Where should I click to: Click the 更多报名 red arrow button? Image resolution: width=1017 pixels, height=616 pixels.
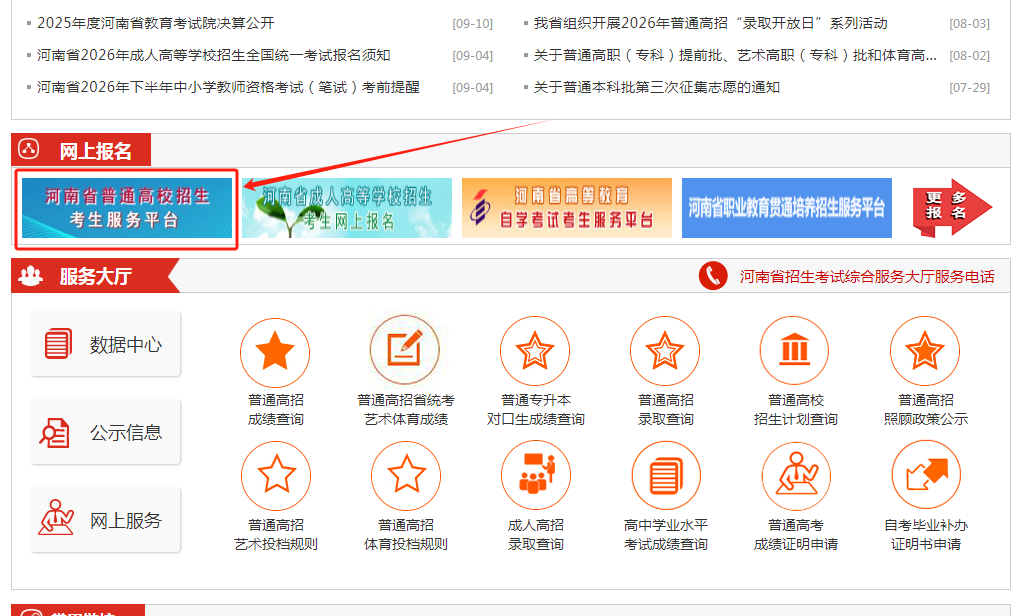952,207
